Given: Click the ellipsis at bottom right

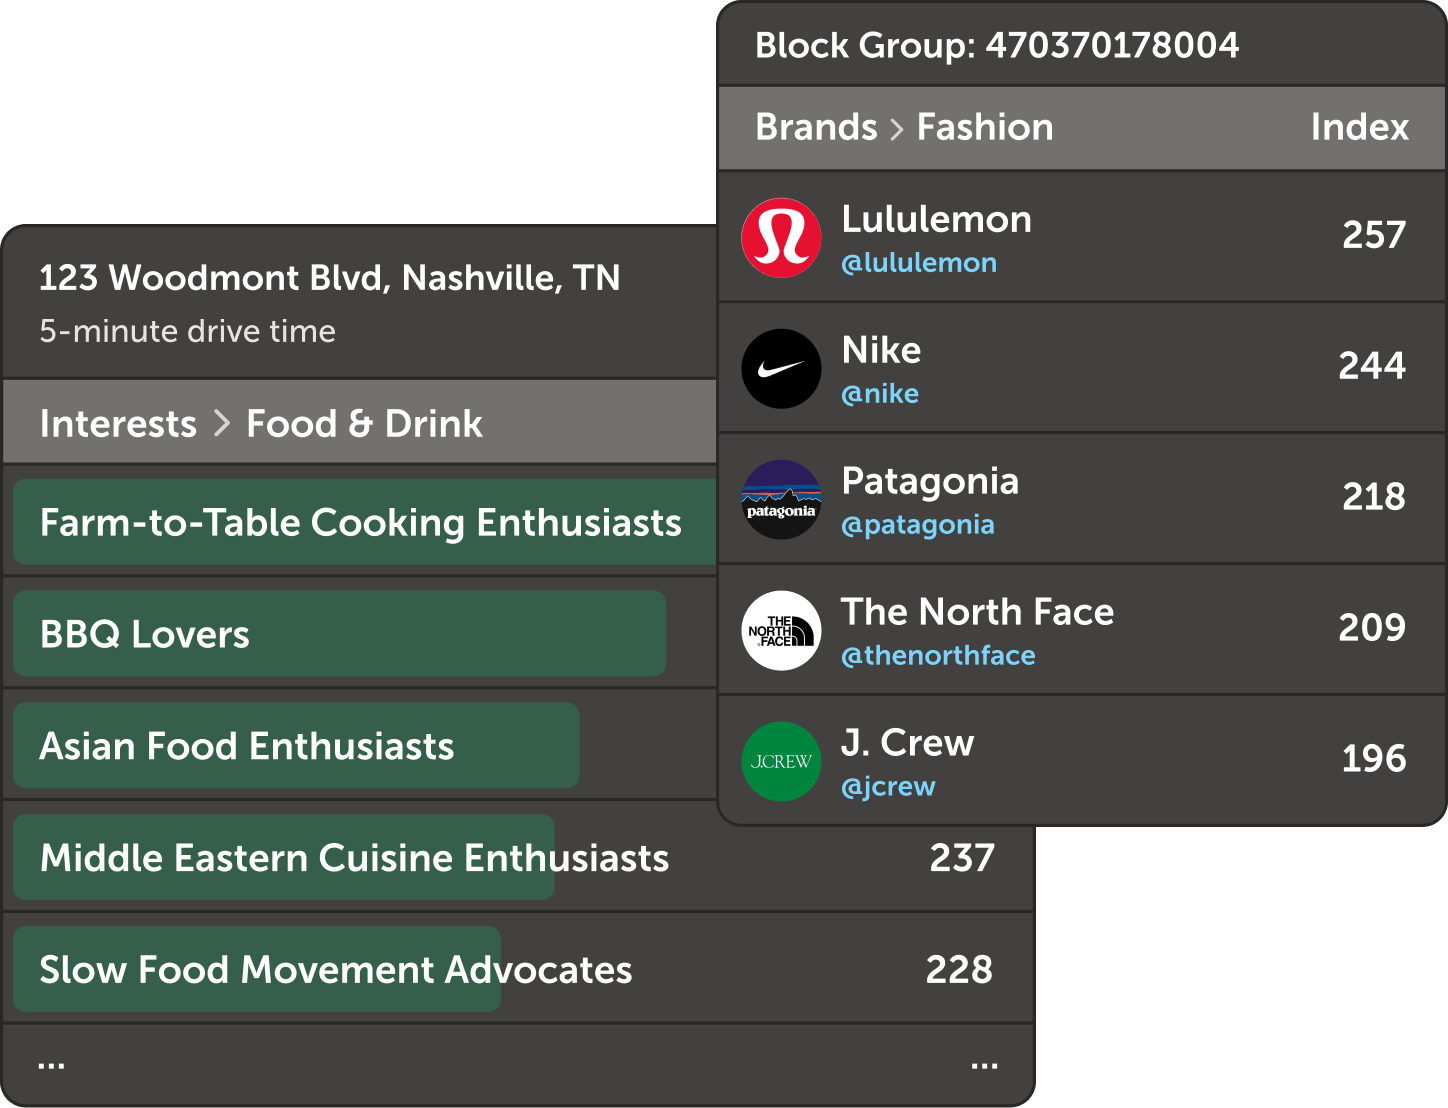Looking at the screenshot, I should pyautogui.click(x=984, y=1066).
